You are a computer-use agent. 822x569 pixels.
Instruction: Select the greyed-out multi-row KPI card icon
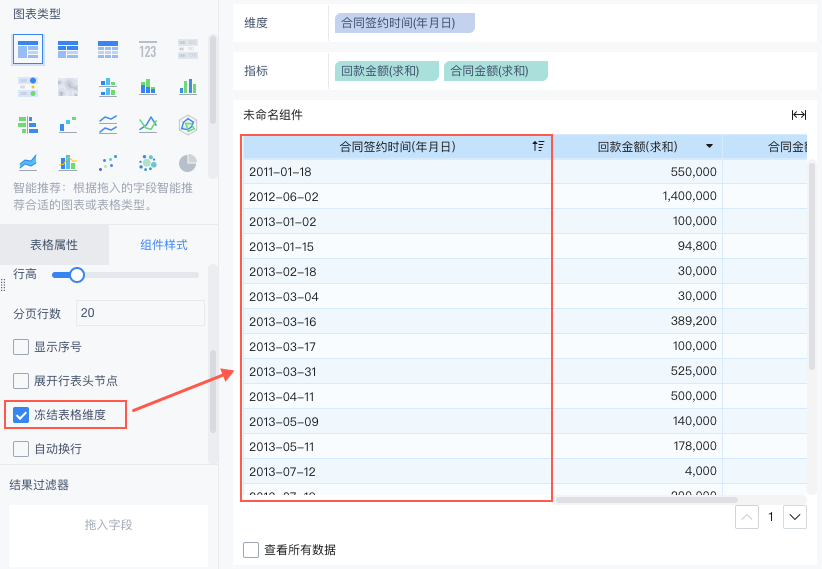point(188,49)
